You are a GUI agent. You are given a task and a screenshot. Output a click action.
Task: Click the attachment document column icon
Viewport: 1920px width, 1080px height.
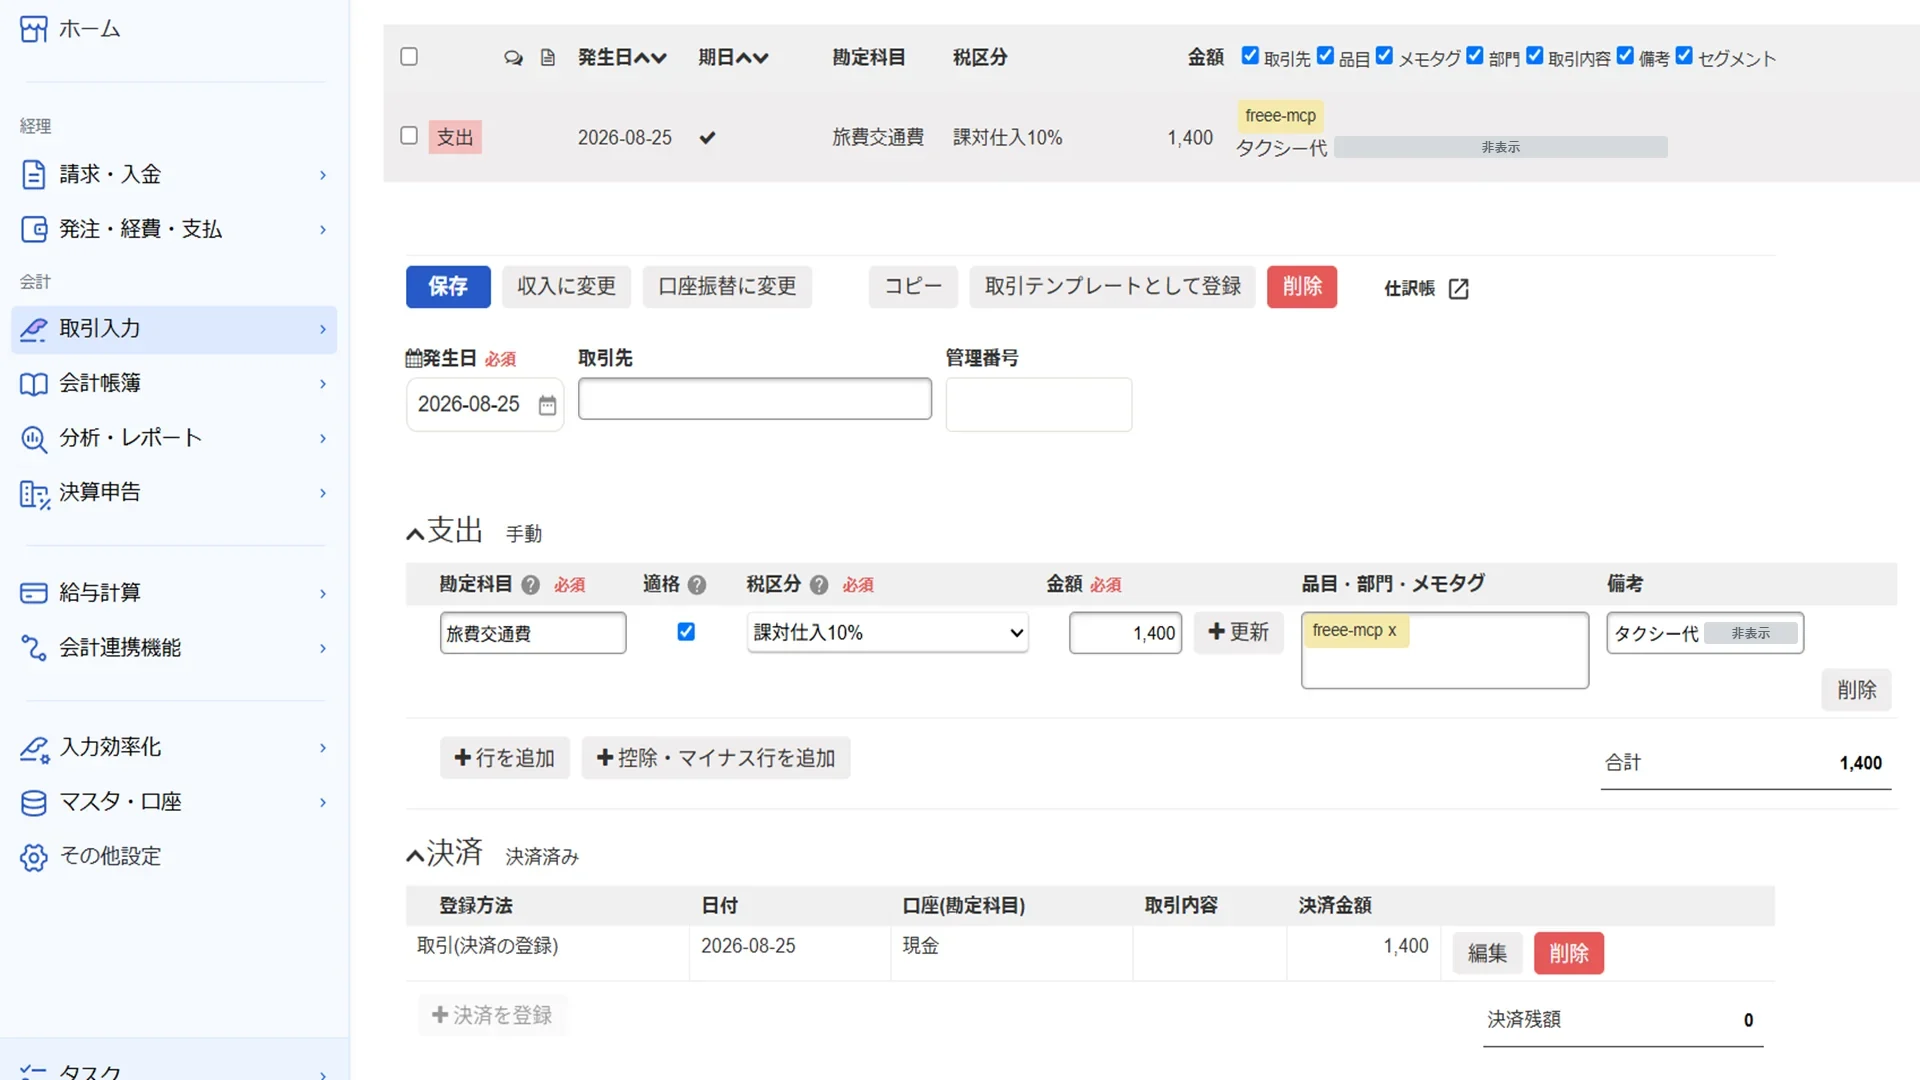click(x=547, y=58)
